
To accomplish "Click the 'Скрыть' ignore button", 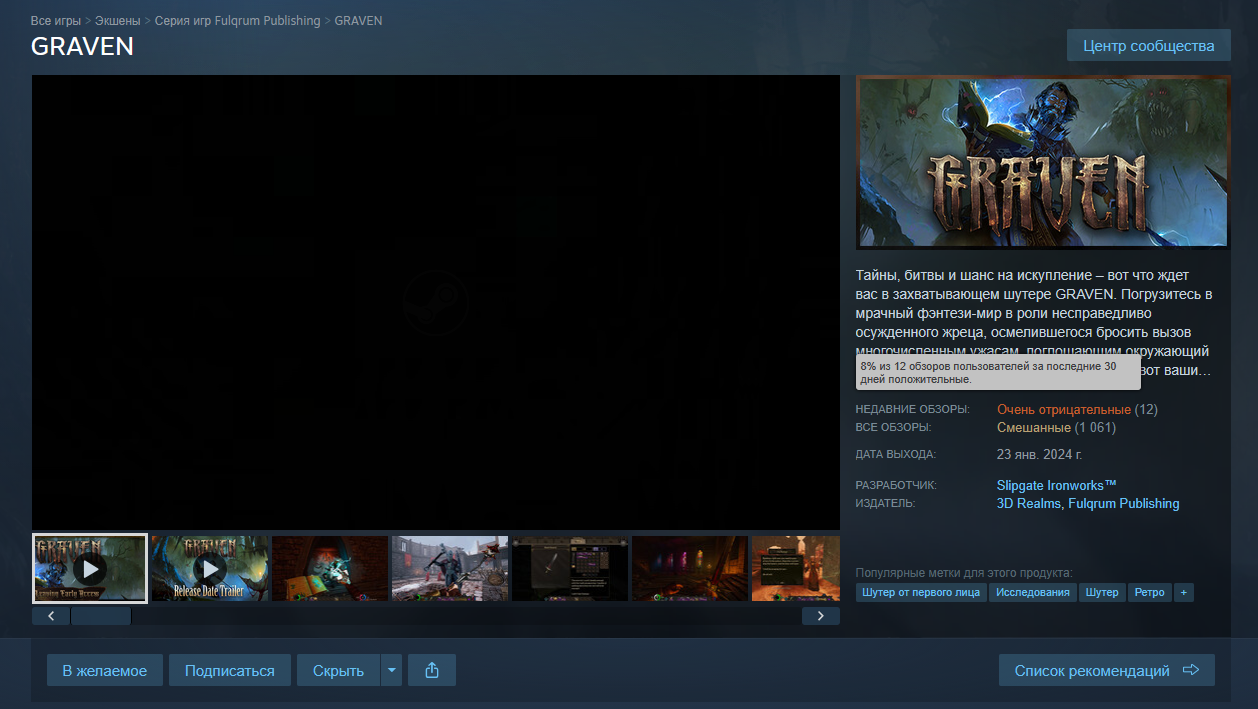I will 338,670.
